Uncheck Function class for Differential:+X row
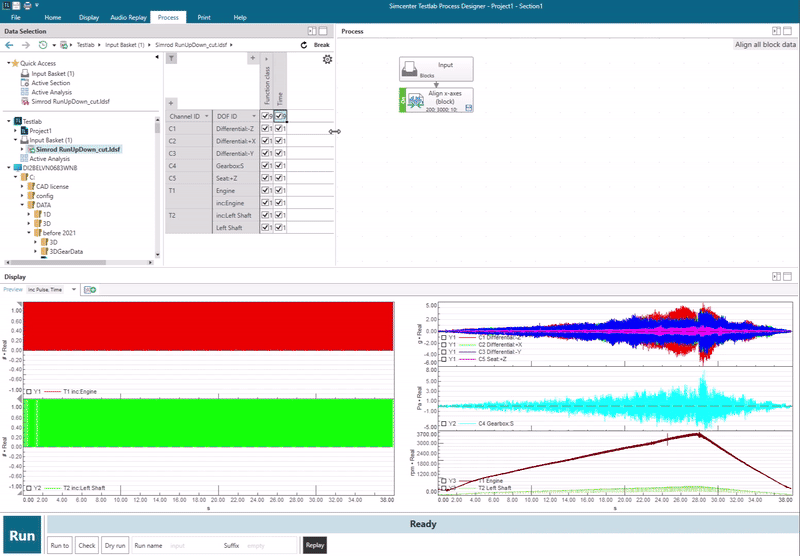 tap(265, 141)
